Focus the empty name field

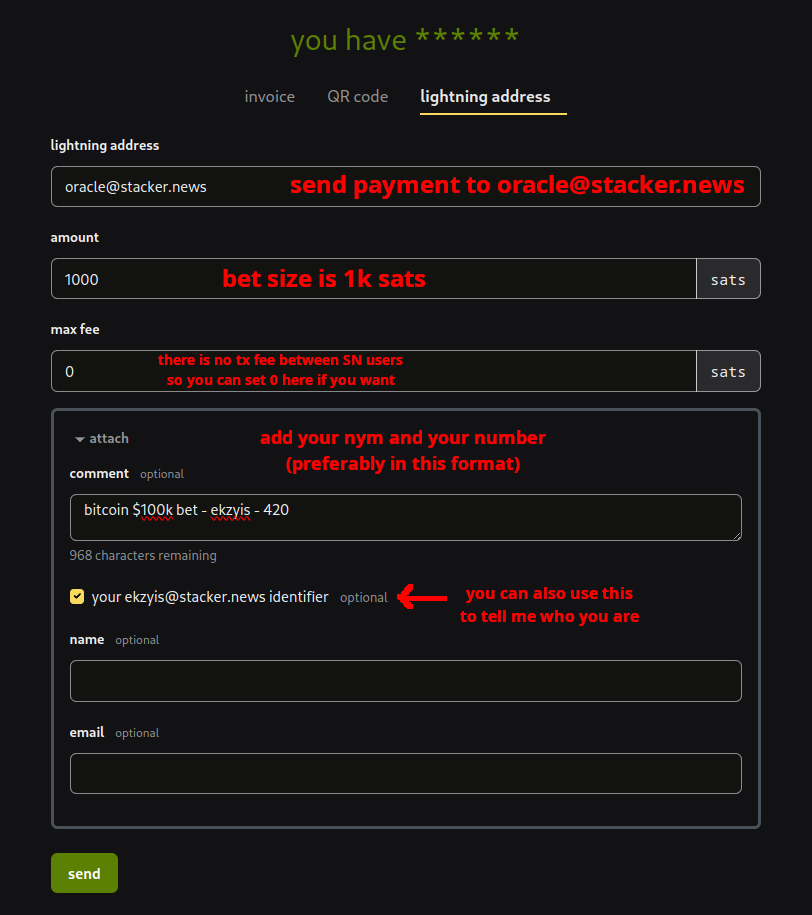[405, 681]
